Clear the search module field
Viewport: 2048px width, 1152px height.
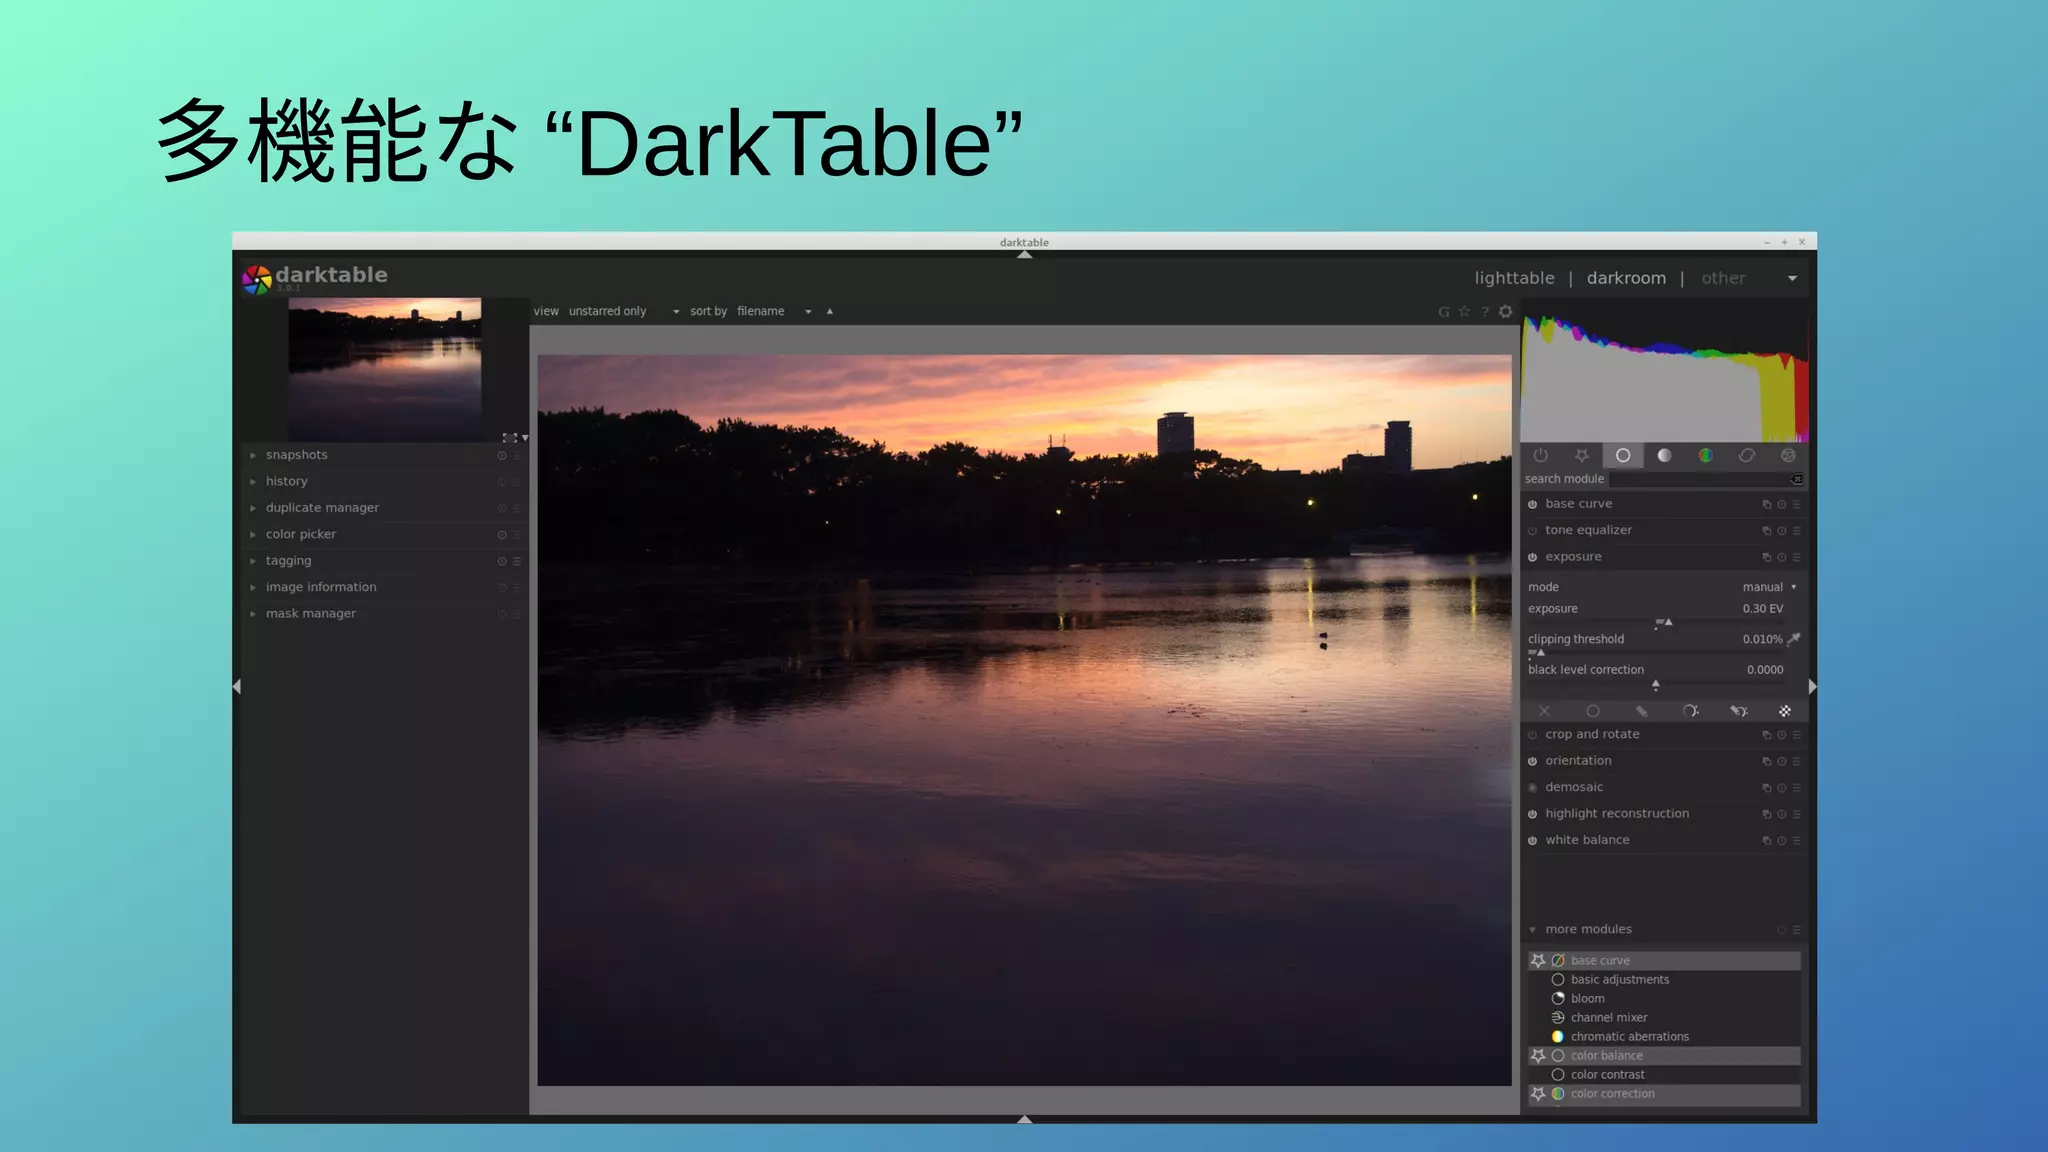[x=1797, y=480]
